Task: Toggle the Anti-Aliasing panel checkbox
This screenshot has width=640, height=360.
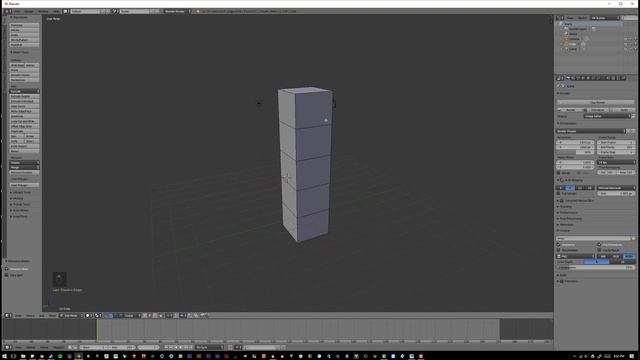Action: click(562, 180)
